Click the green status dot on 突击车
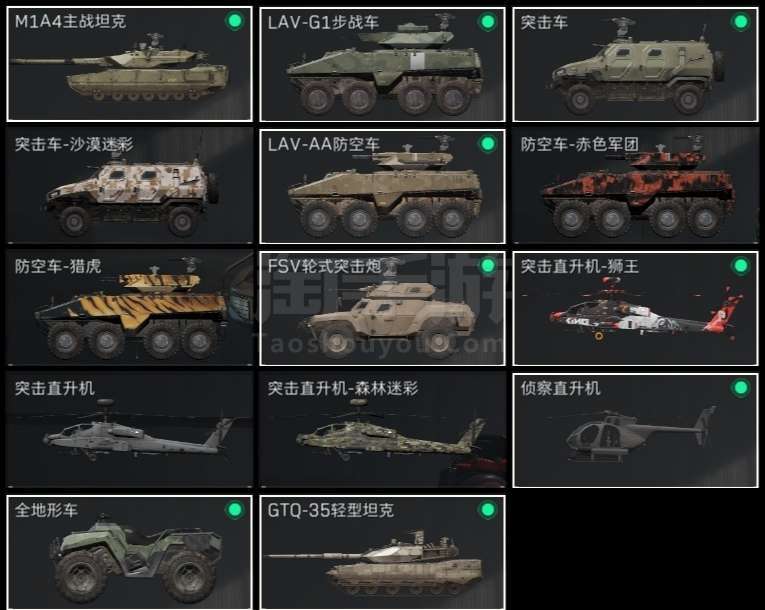Viewport: 765px width, 610px height. point(740,21)
